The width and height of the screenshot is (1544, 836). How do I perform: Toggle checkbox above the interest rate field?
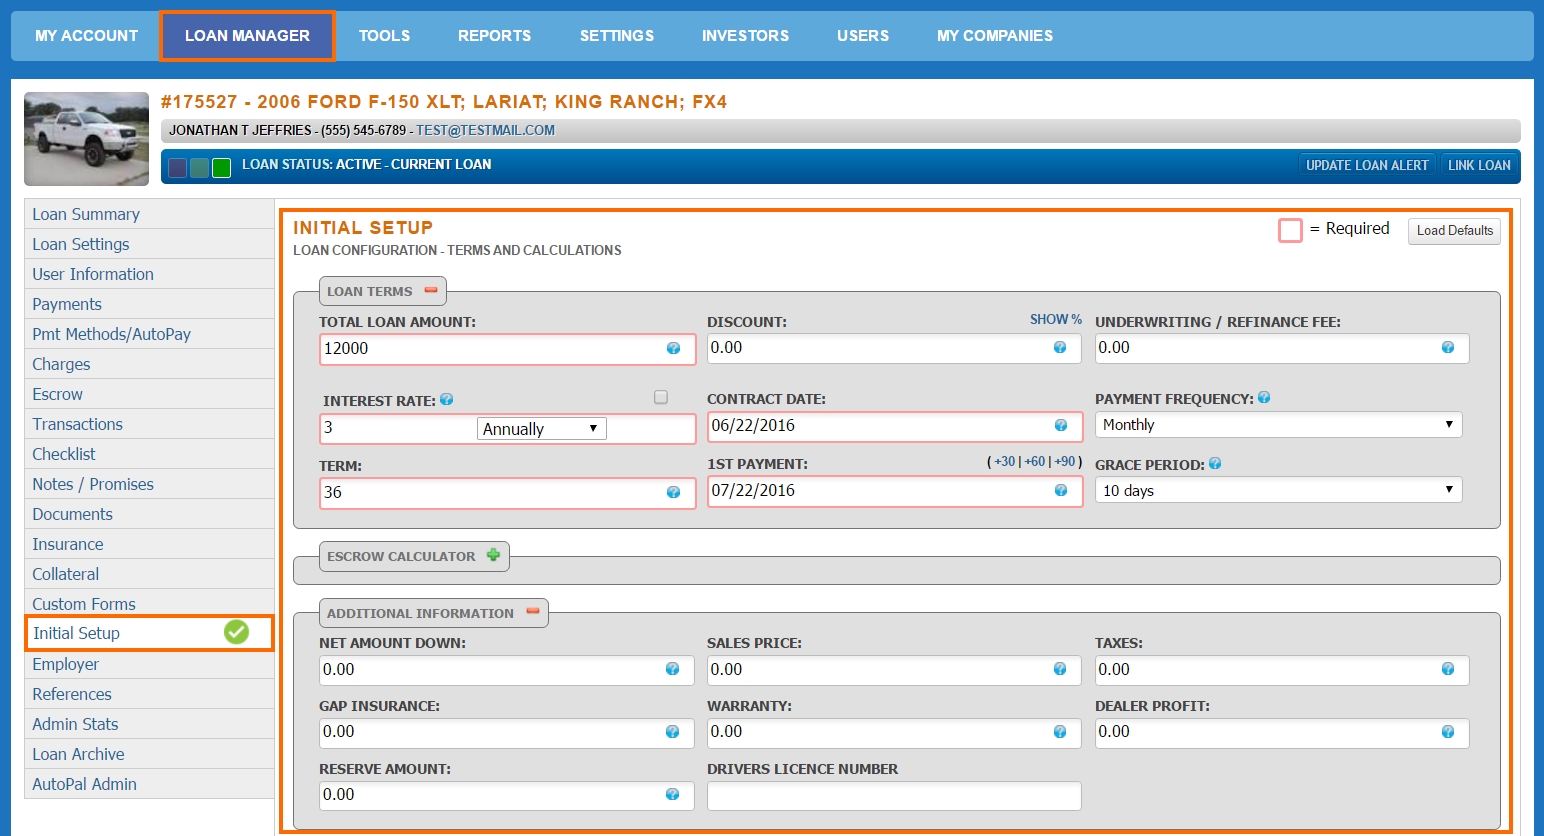tap(661, 397)
